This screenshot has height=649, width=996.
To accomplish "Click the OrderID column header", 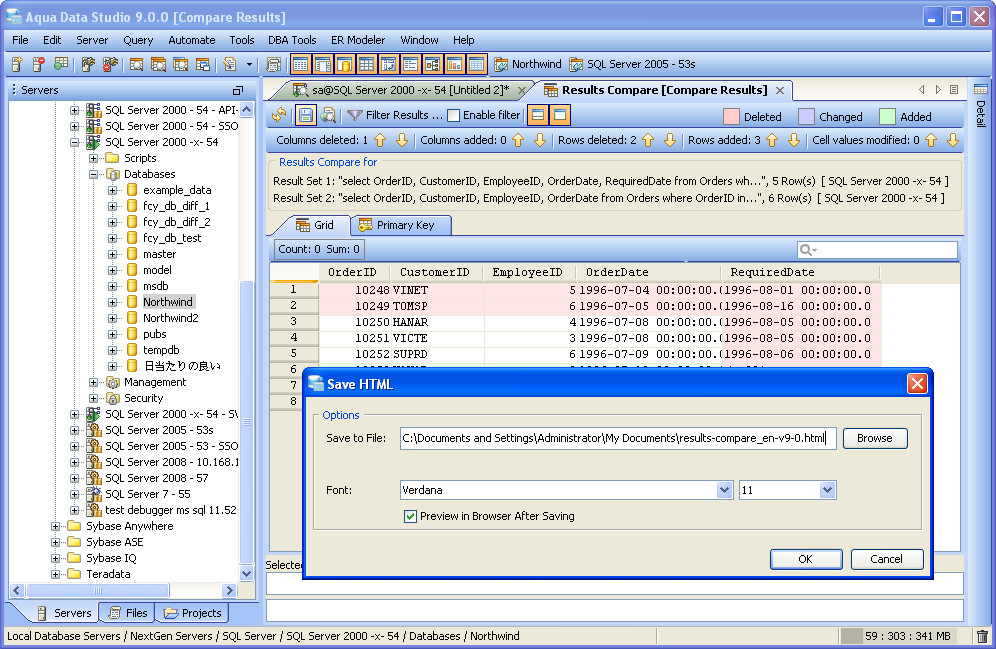I will 353,272.
